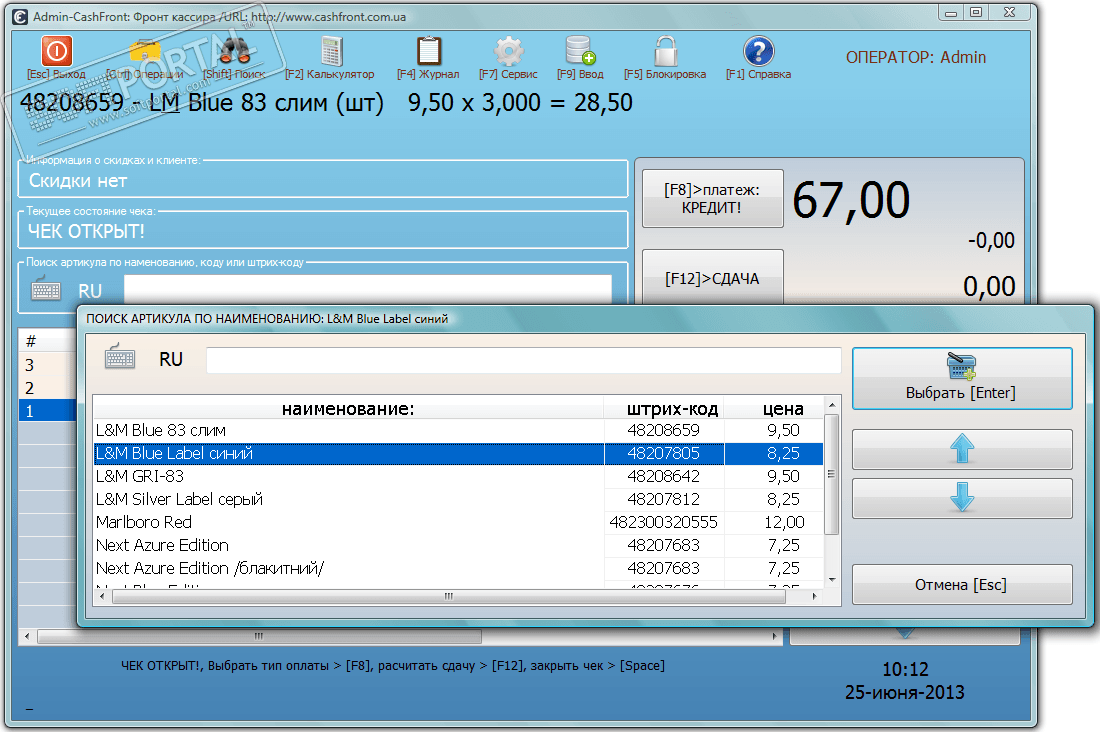
Task: Click receipt row number 2
Action: click(47, 388)
